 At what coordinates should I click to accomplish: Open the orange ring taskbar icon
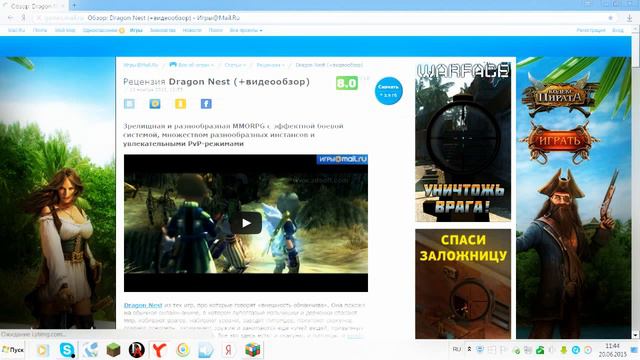click(x=183, y=350)
